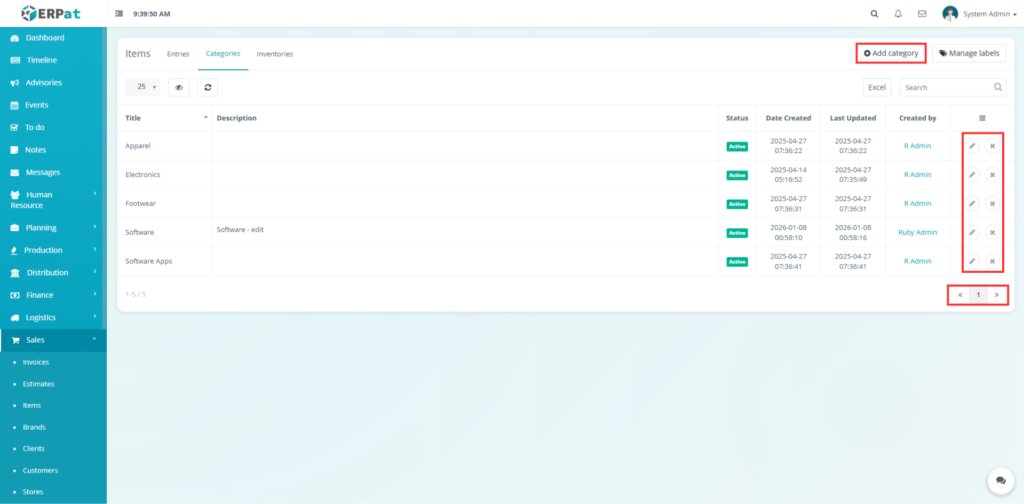Viewport: 1024px width, 504px height.
Task: Open the mail envelope icon
Action: [x=921, y=14]
